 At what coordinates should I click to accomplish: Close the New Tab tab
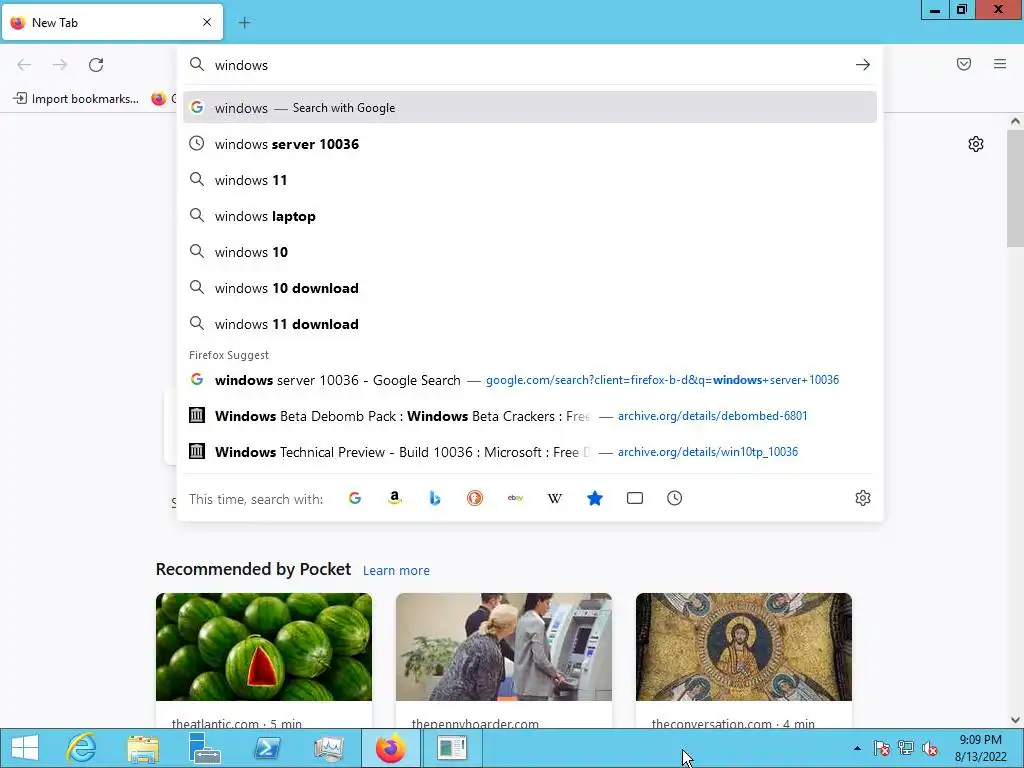(x=207, y=22)
